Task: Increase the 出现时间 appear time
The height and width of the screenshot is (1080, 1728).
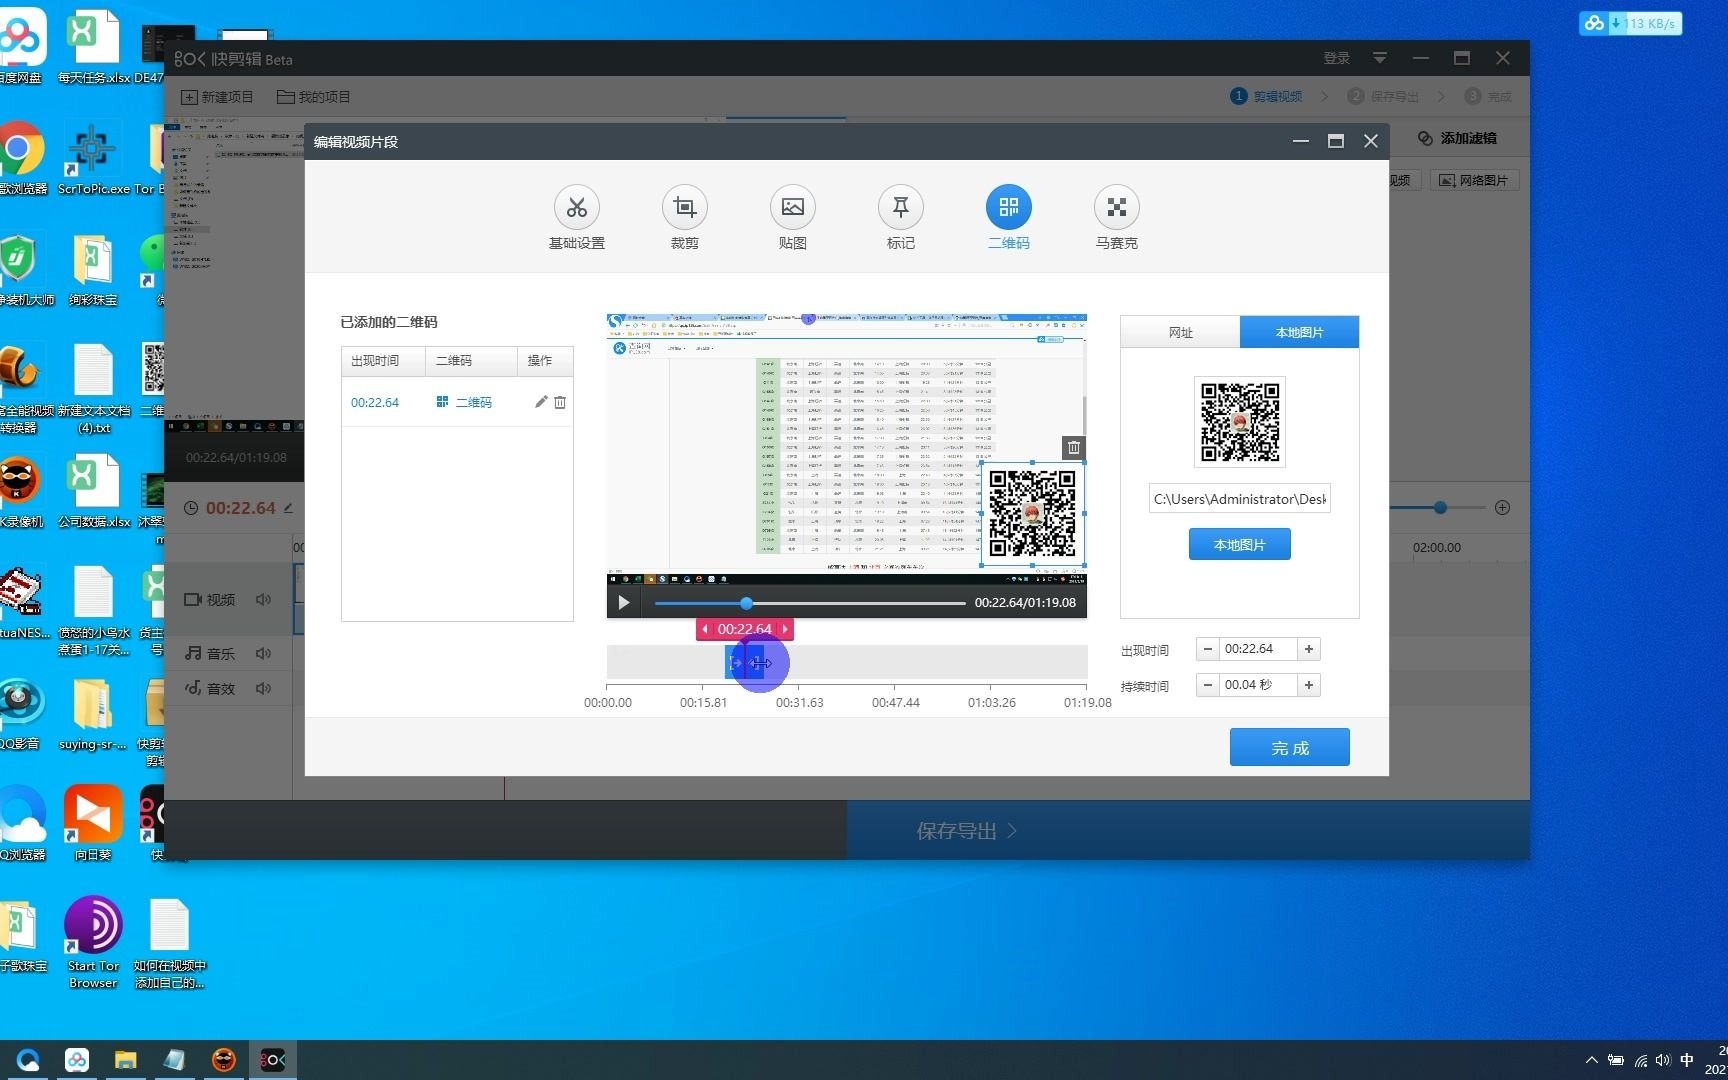Action: pos(1309,649)
